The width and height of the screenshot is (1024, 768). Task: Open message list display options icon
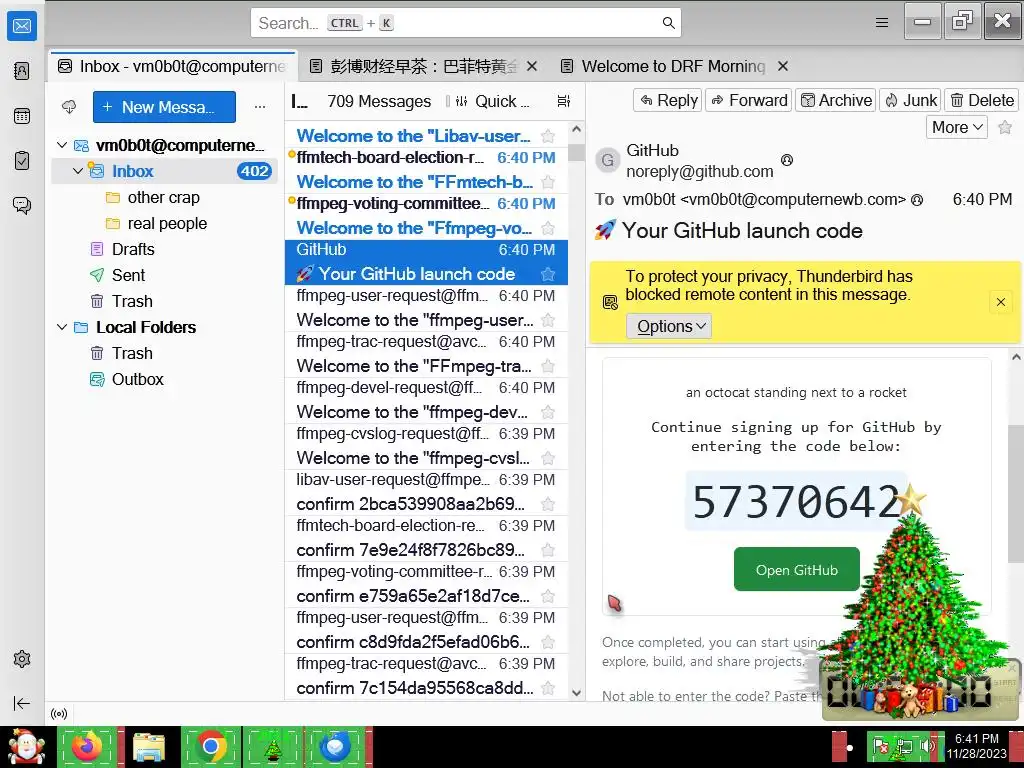(564, 101)
